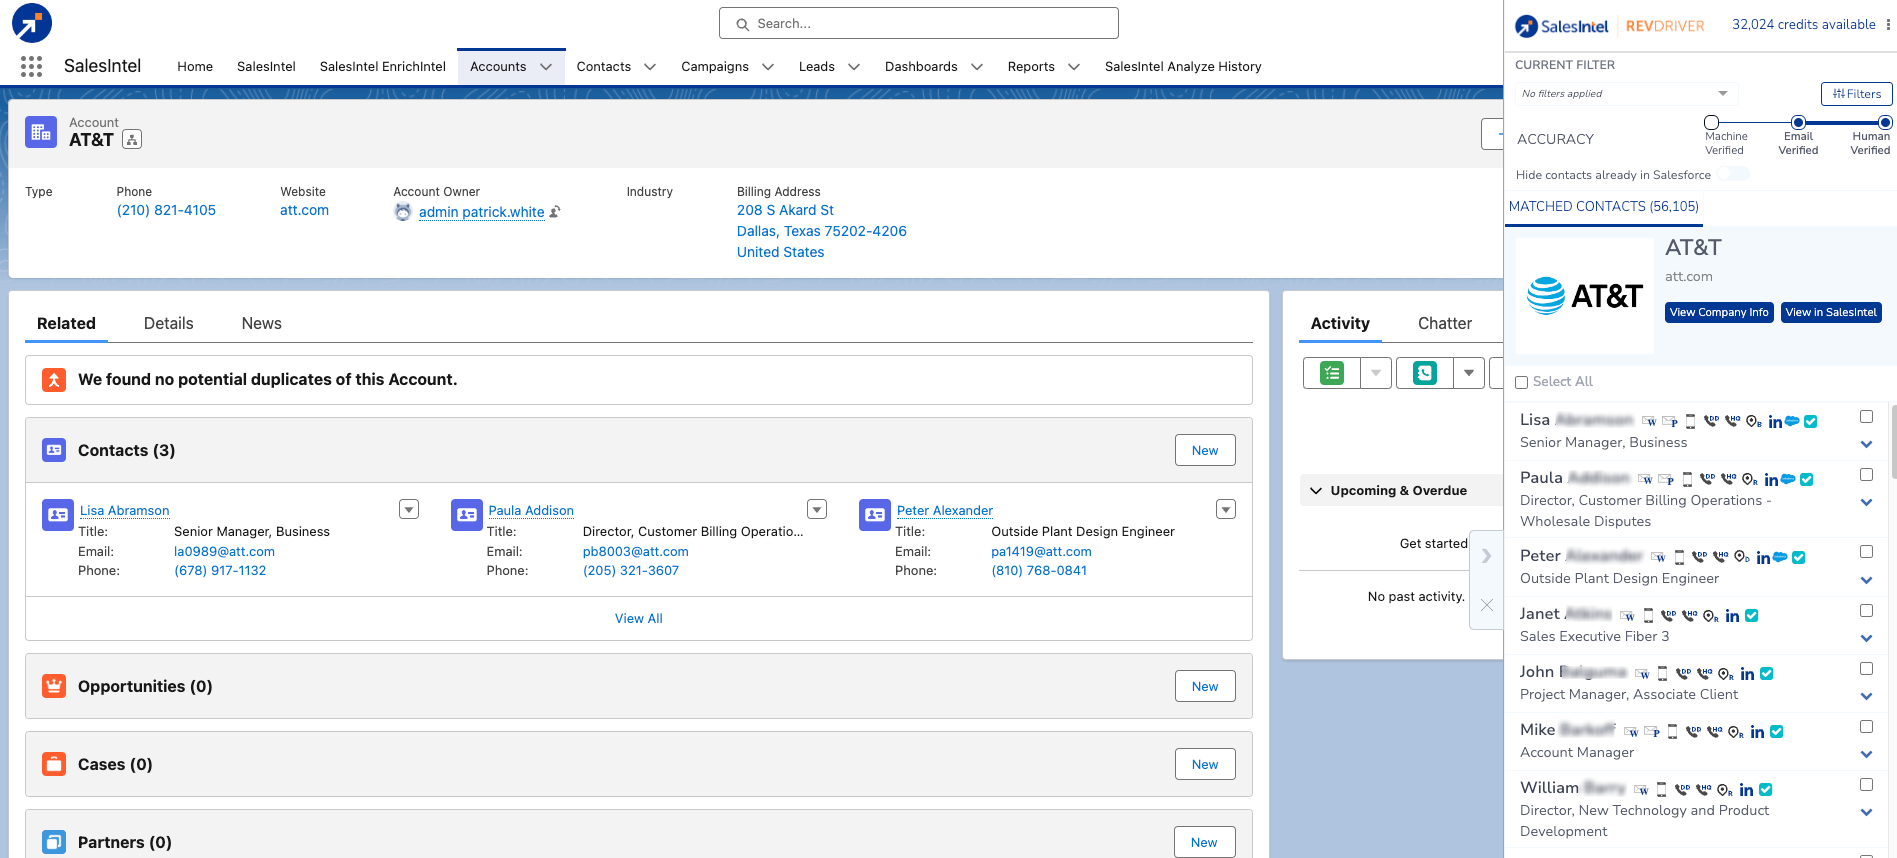Click the teal Log a Call icon in Activity
This screenshot has height=858, width=1897.
click(x=1425, y=373)
